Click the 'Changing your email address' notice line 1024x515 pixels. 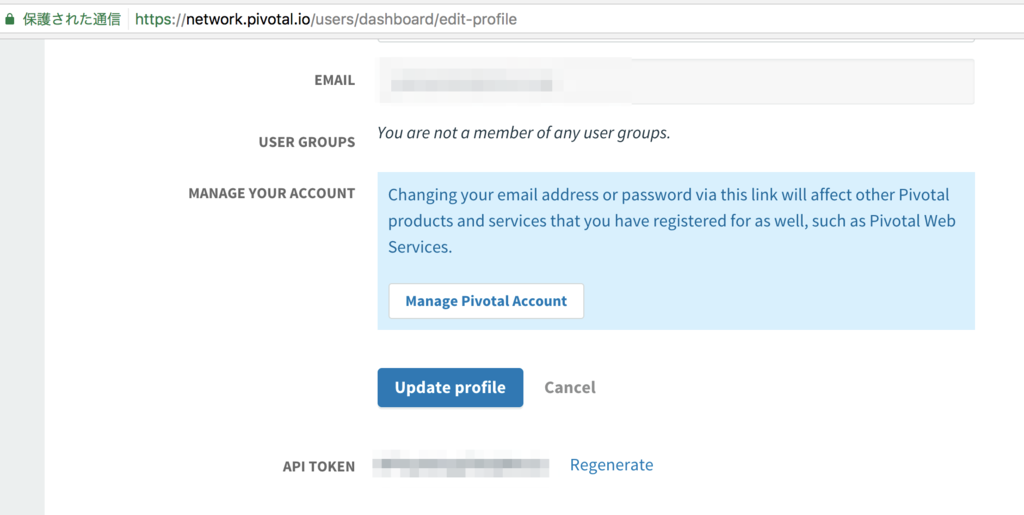point(668,195)
